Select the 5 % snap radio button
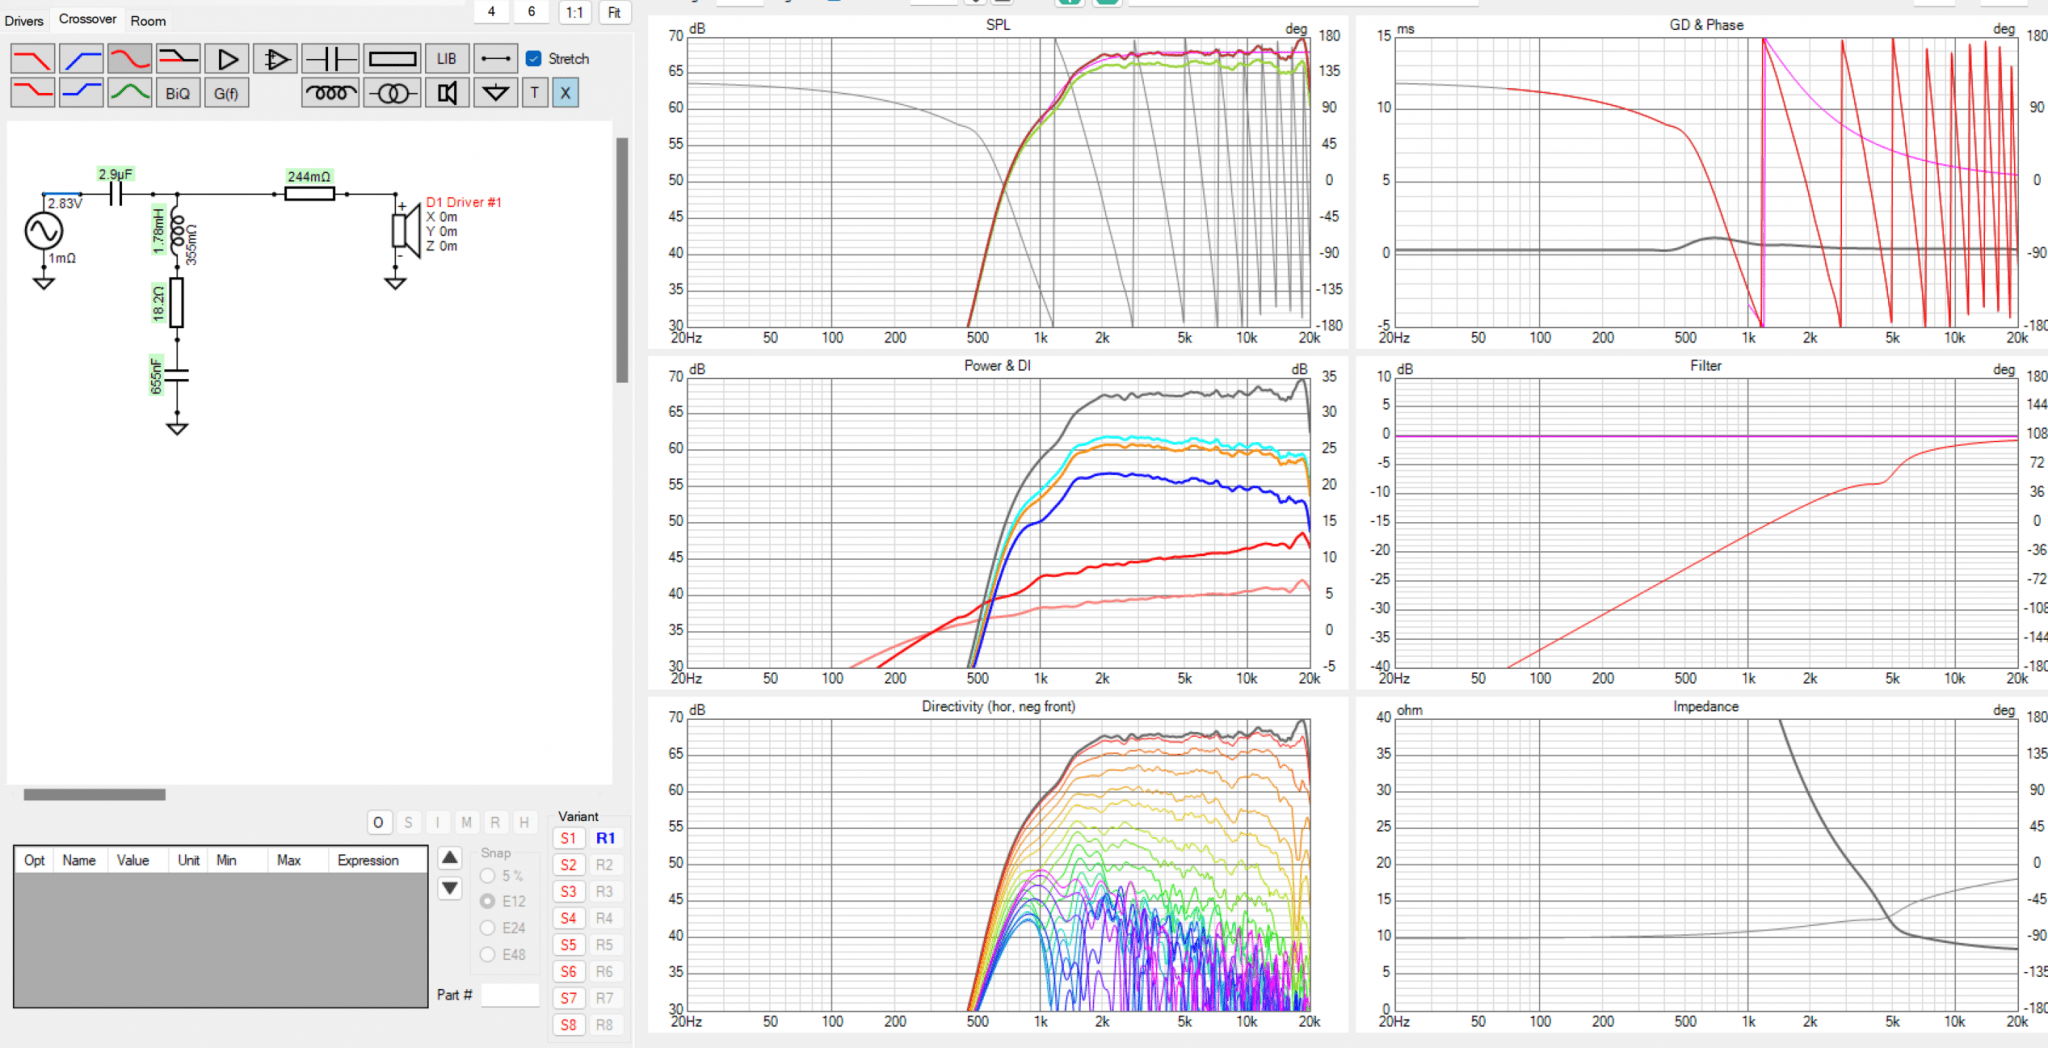 (x=488, y=875)
